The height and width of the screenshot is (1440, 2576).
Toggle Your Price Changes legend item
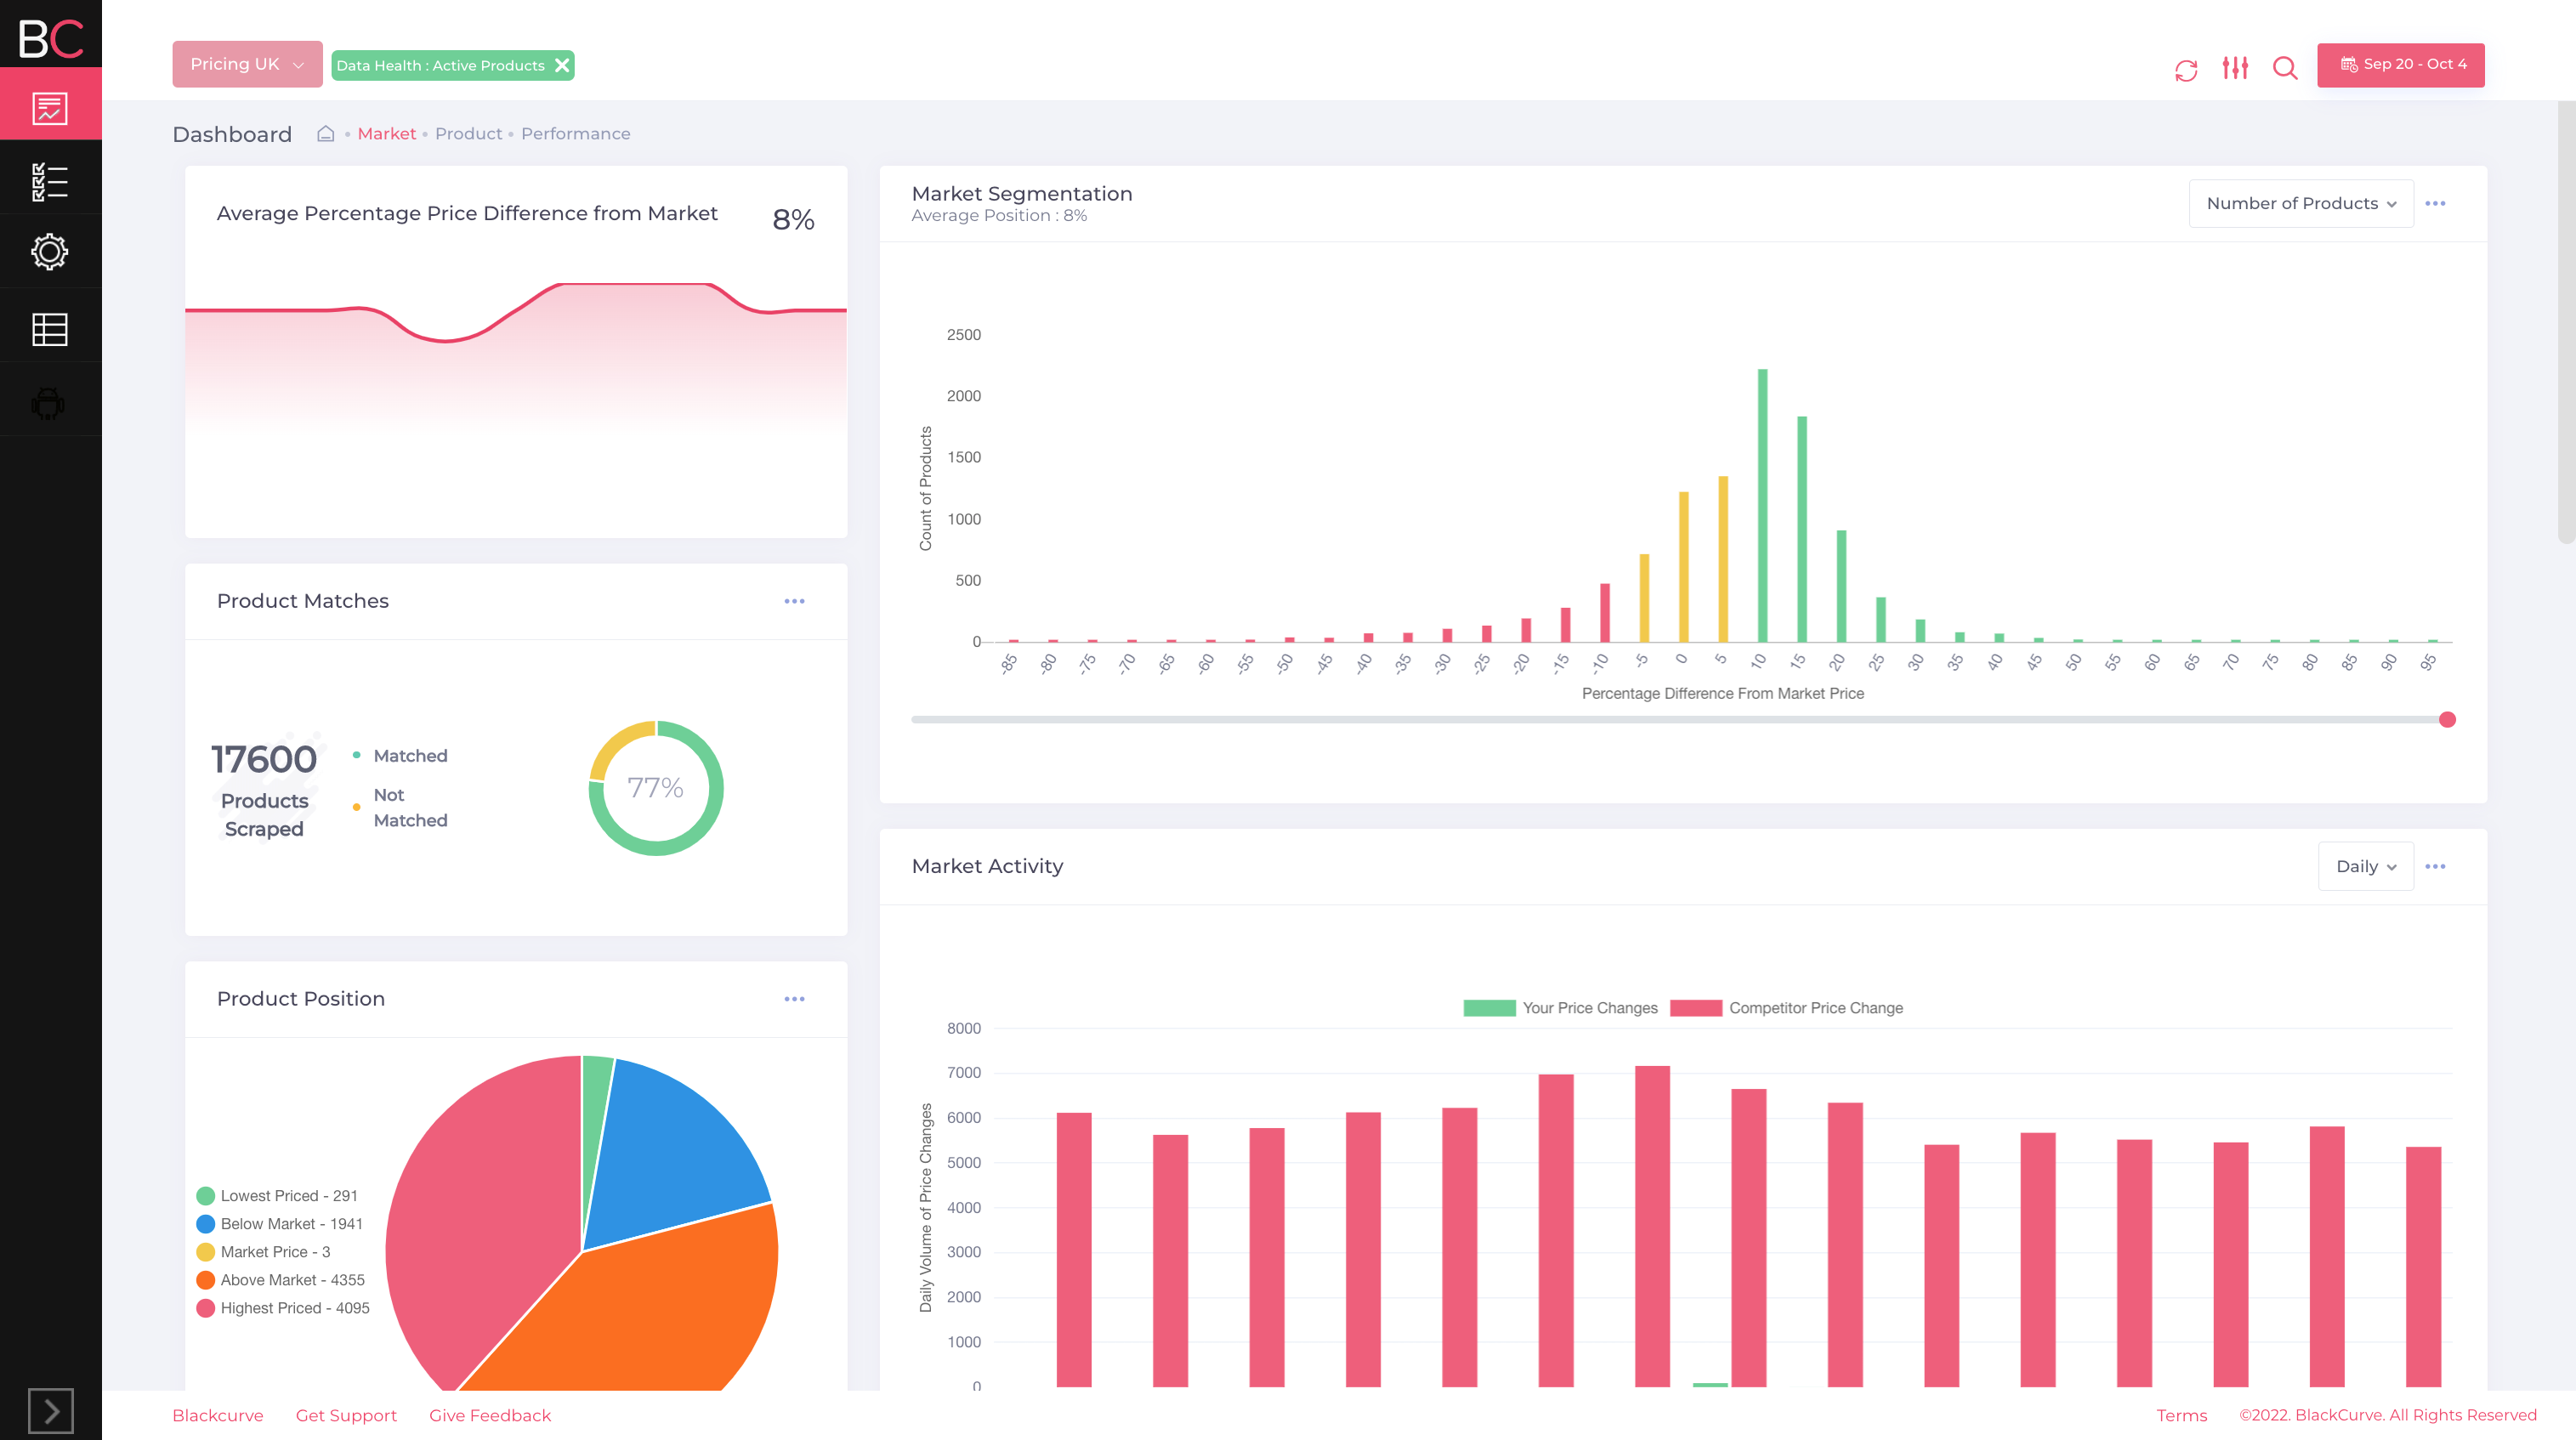tap(1559, 1007)
